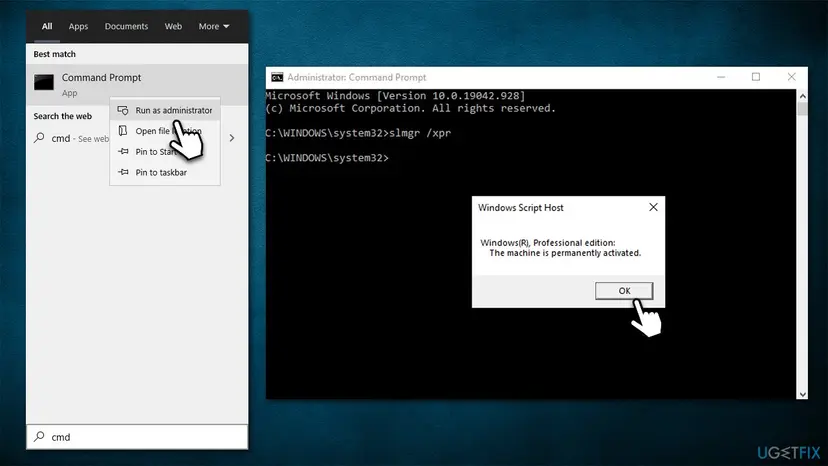Viewport: 828px width, 466px height.
Task: Focus the search box containing cmd
Action: coord(137,437)
